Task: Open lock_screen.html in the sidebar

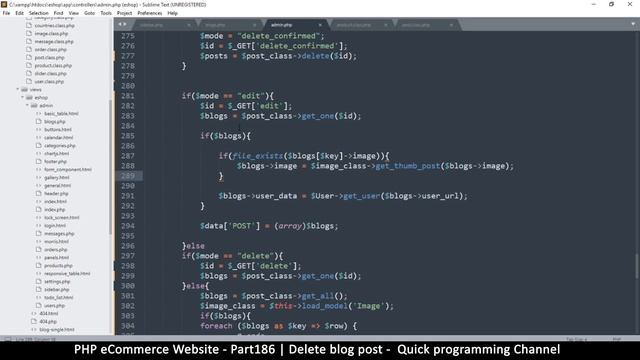Action: click(x=62, y=218)
